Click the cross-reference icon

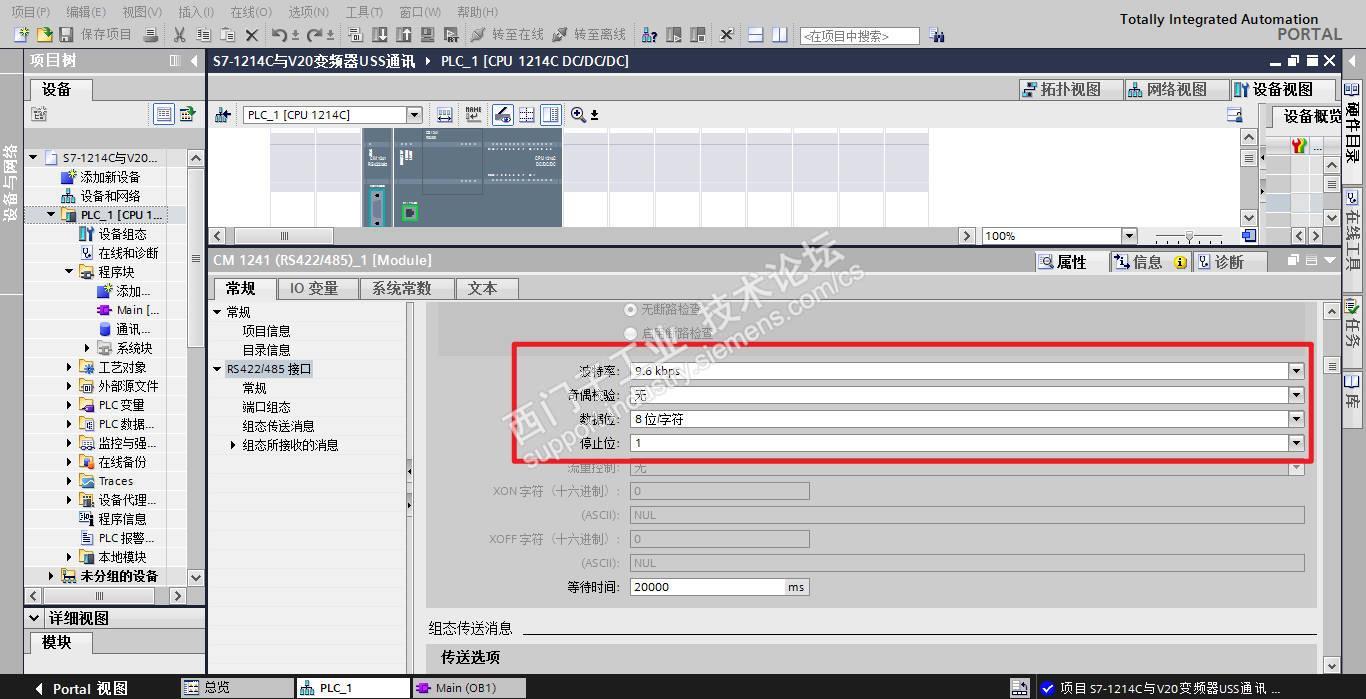727,35
